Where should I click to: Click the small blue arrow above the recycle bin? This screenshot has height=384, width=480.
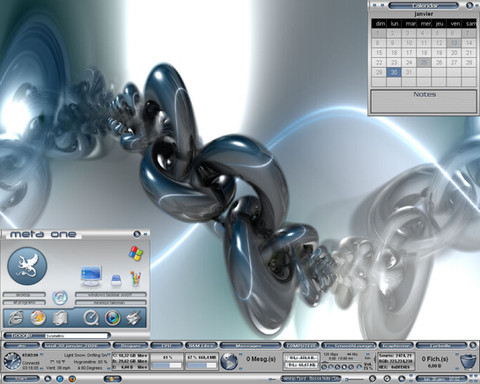tap(457, 354)
